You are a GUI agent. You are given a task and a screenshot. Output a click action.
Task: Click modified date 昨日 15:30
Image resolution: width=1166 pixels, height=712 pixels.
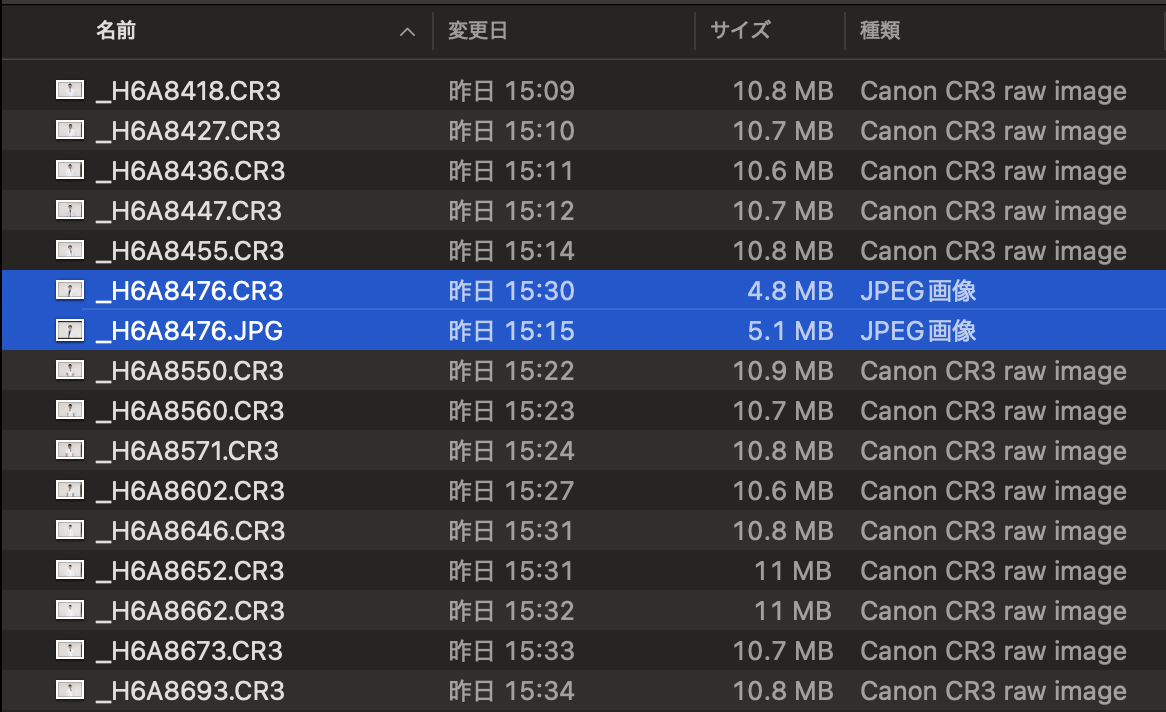click(x=512, y=291)
